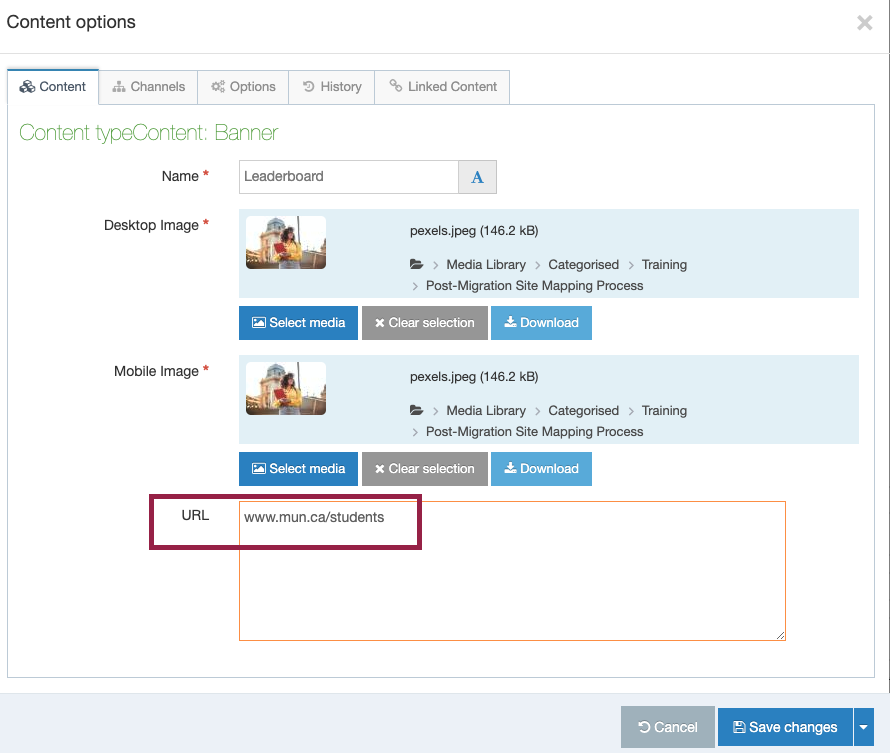Click Post-Migration Site Mapping Process under Mobile Image
This screenshot has width=890, height=753.
coord(534,431)
